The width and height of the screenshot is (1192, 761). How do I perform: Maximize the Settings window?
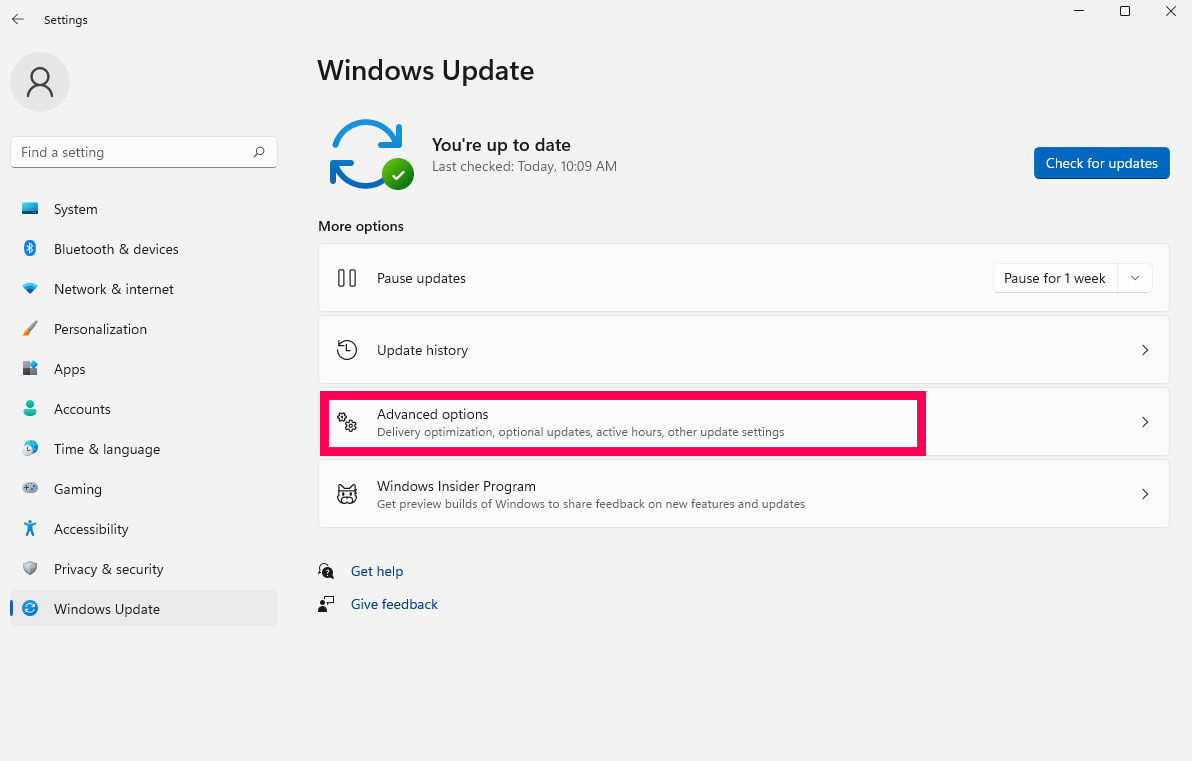point(1124,11)
